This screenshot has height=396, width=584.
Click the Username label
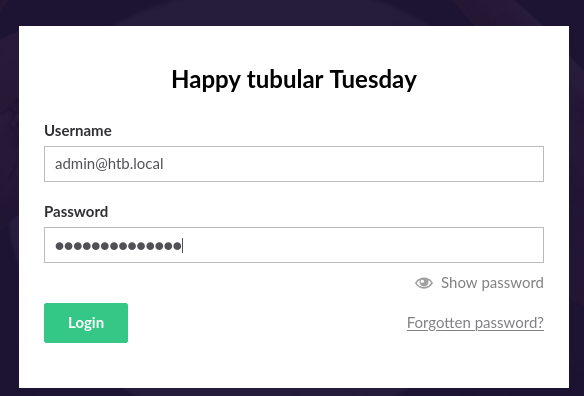[x=78, y=131]
